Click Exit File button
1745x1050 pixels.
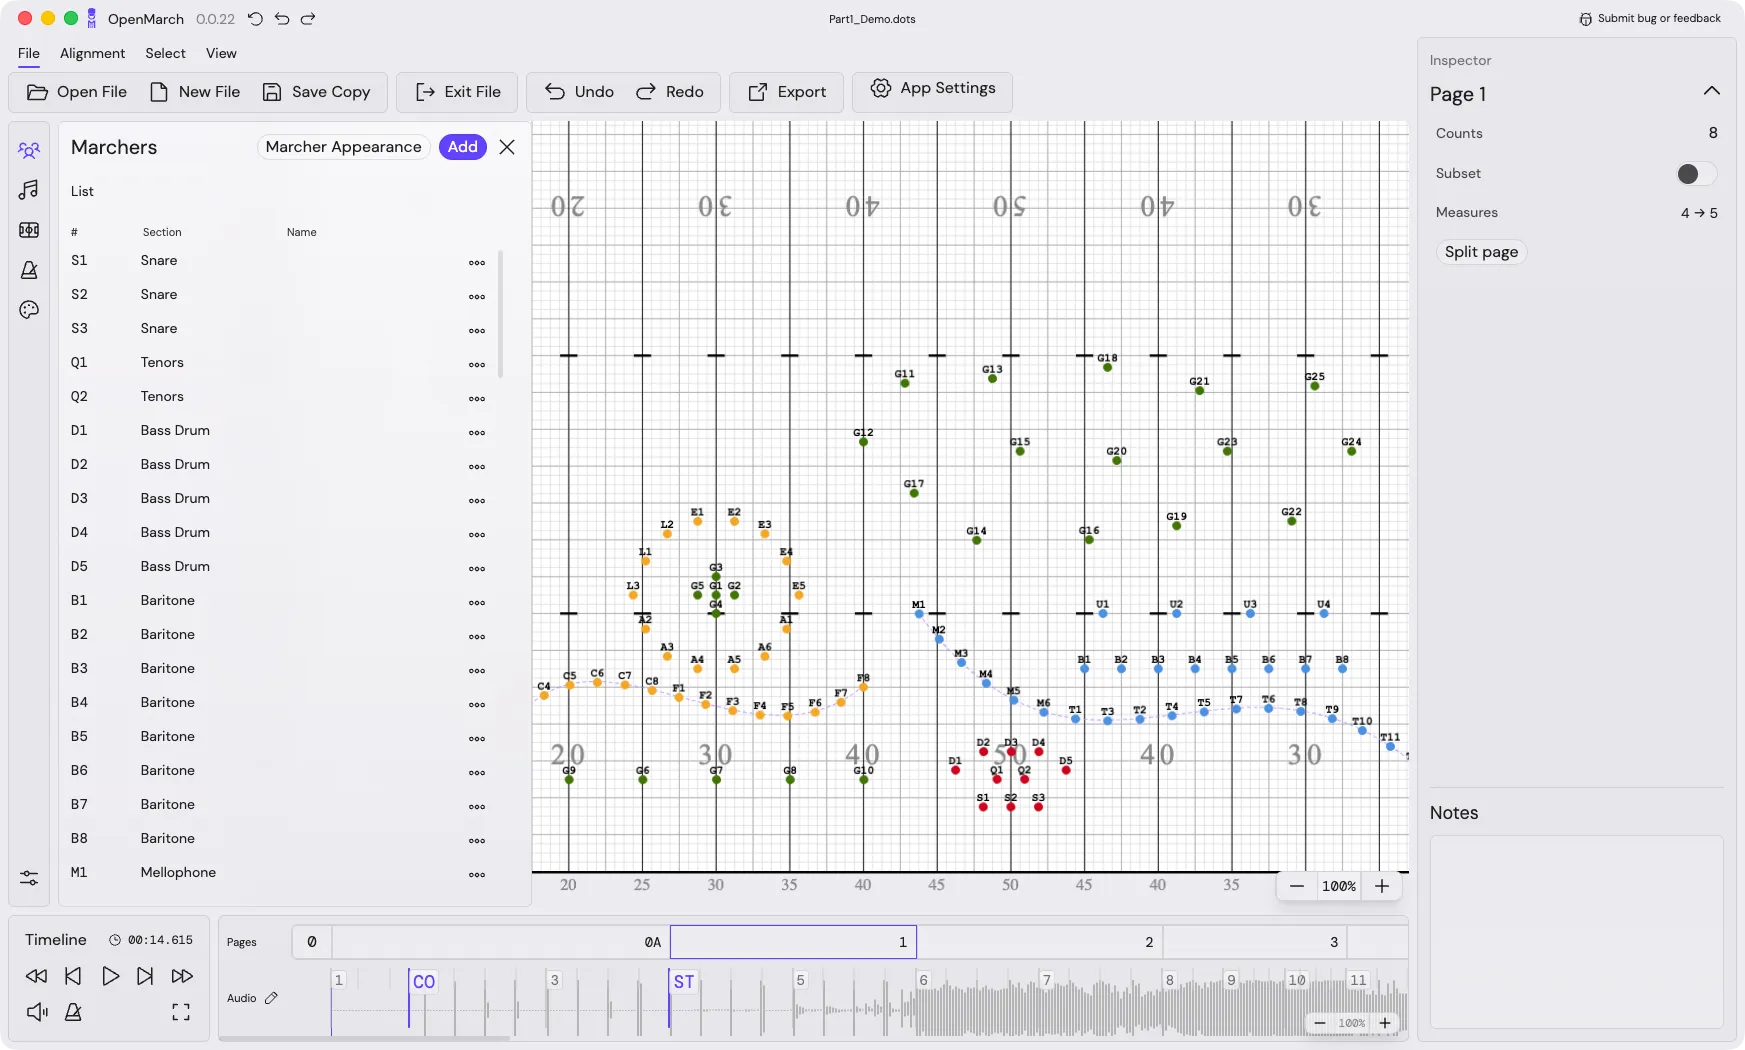(x=457, y=92)
